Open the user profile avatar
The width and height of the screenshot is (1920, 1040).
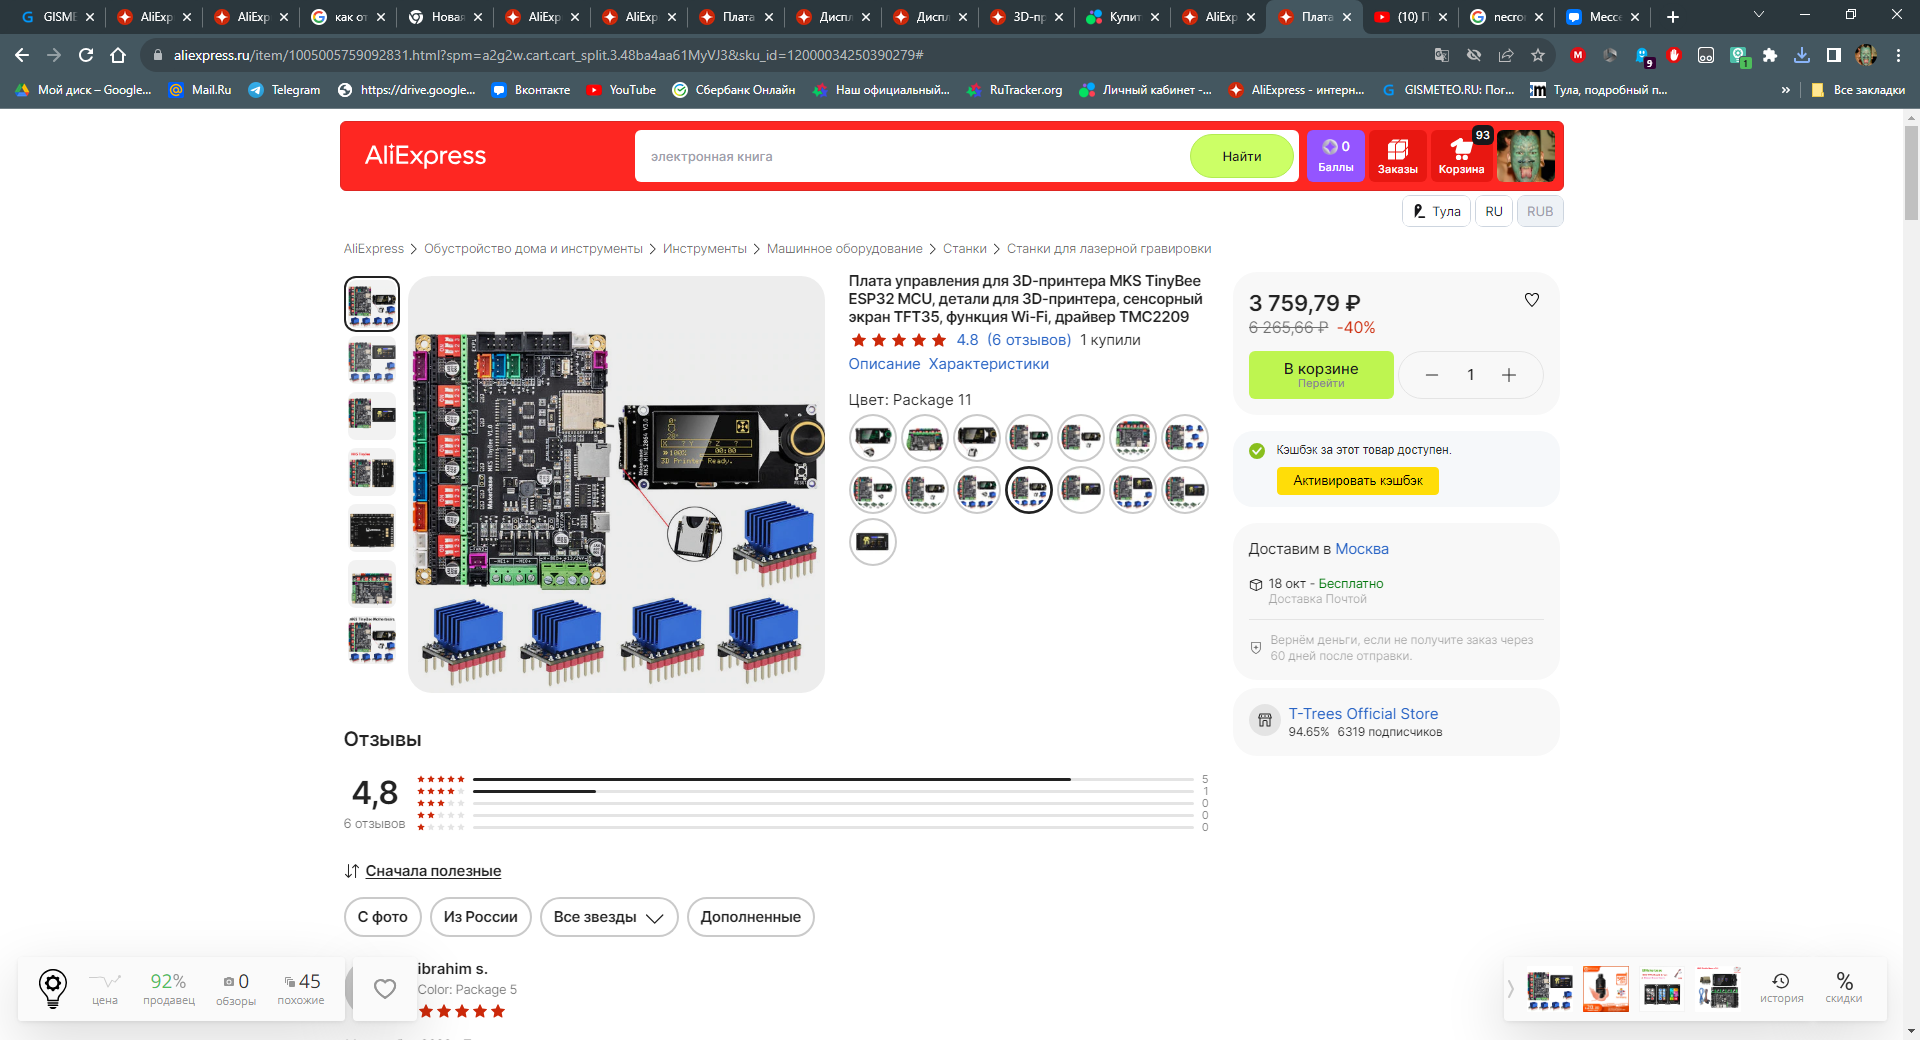(1526, 156)
